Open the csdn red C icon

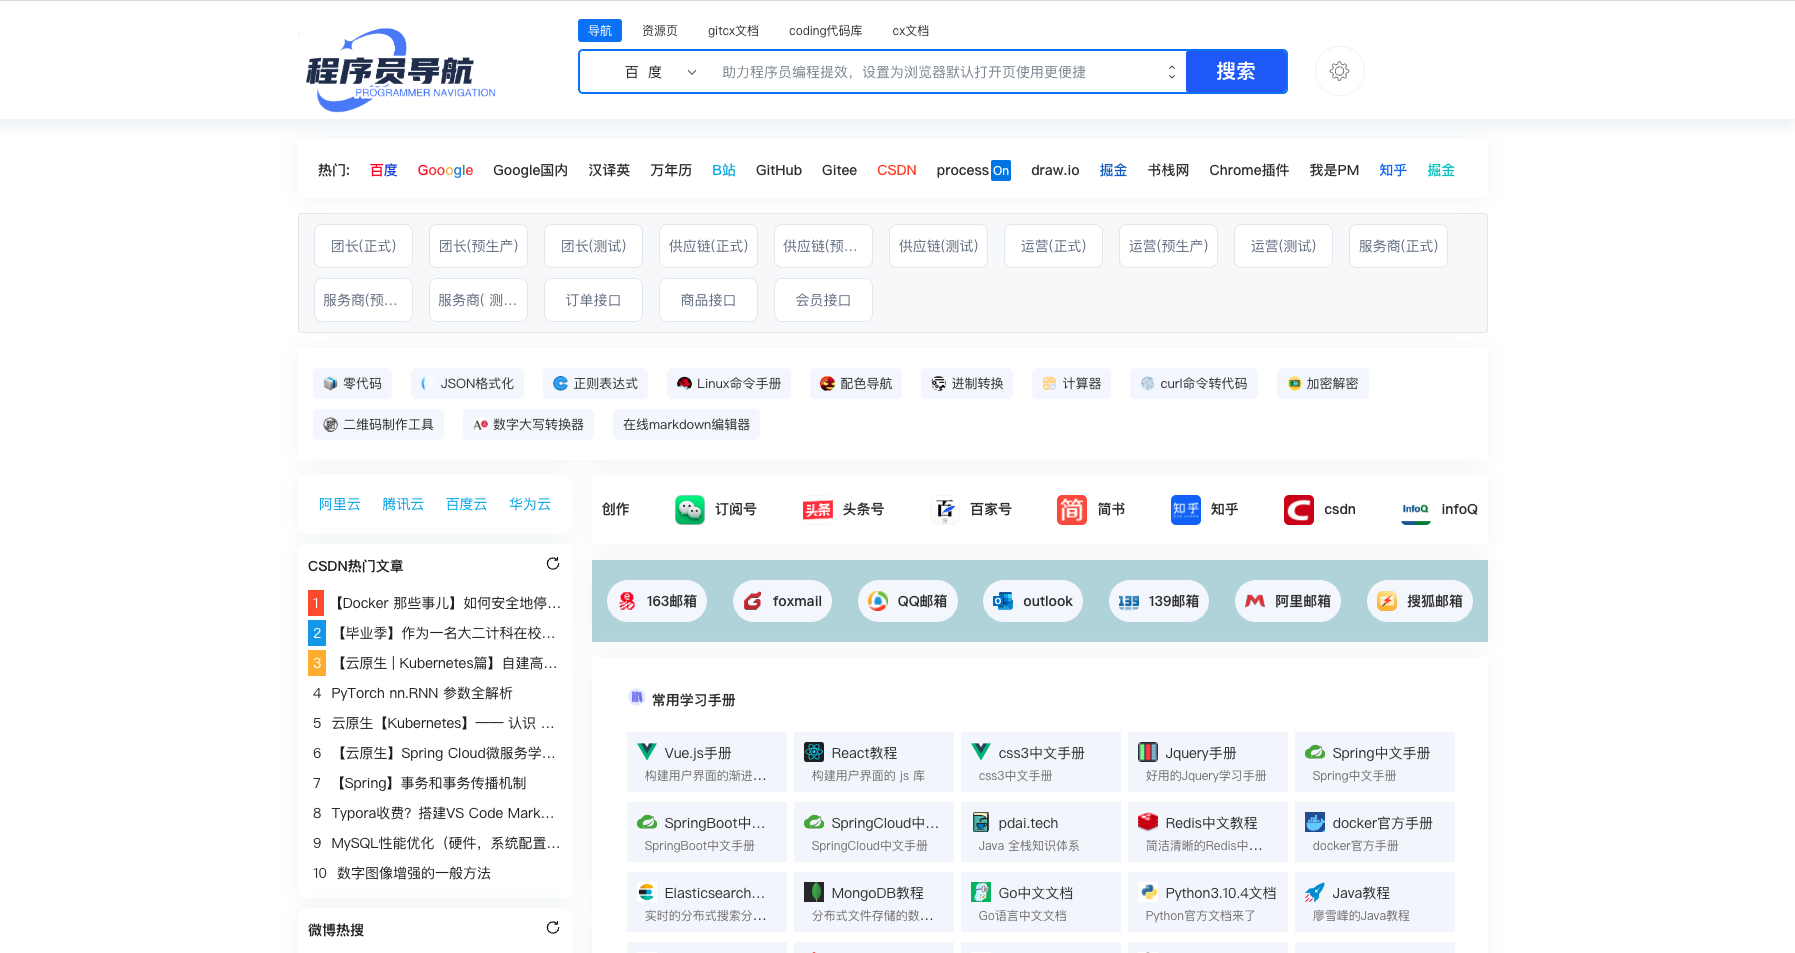[x=1299, y=509]
